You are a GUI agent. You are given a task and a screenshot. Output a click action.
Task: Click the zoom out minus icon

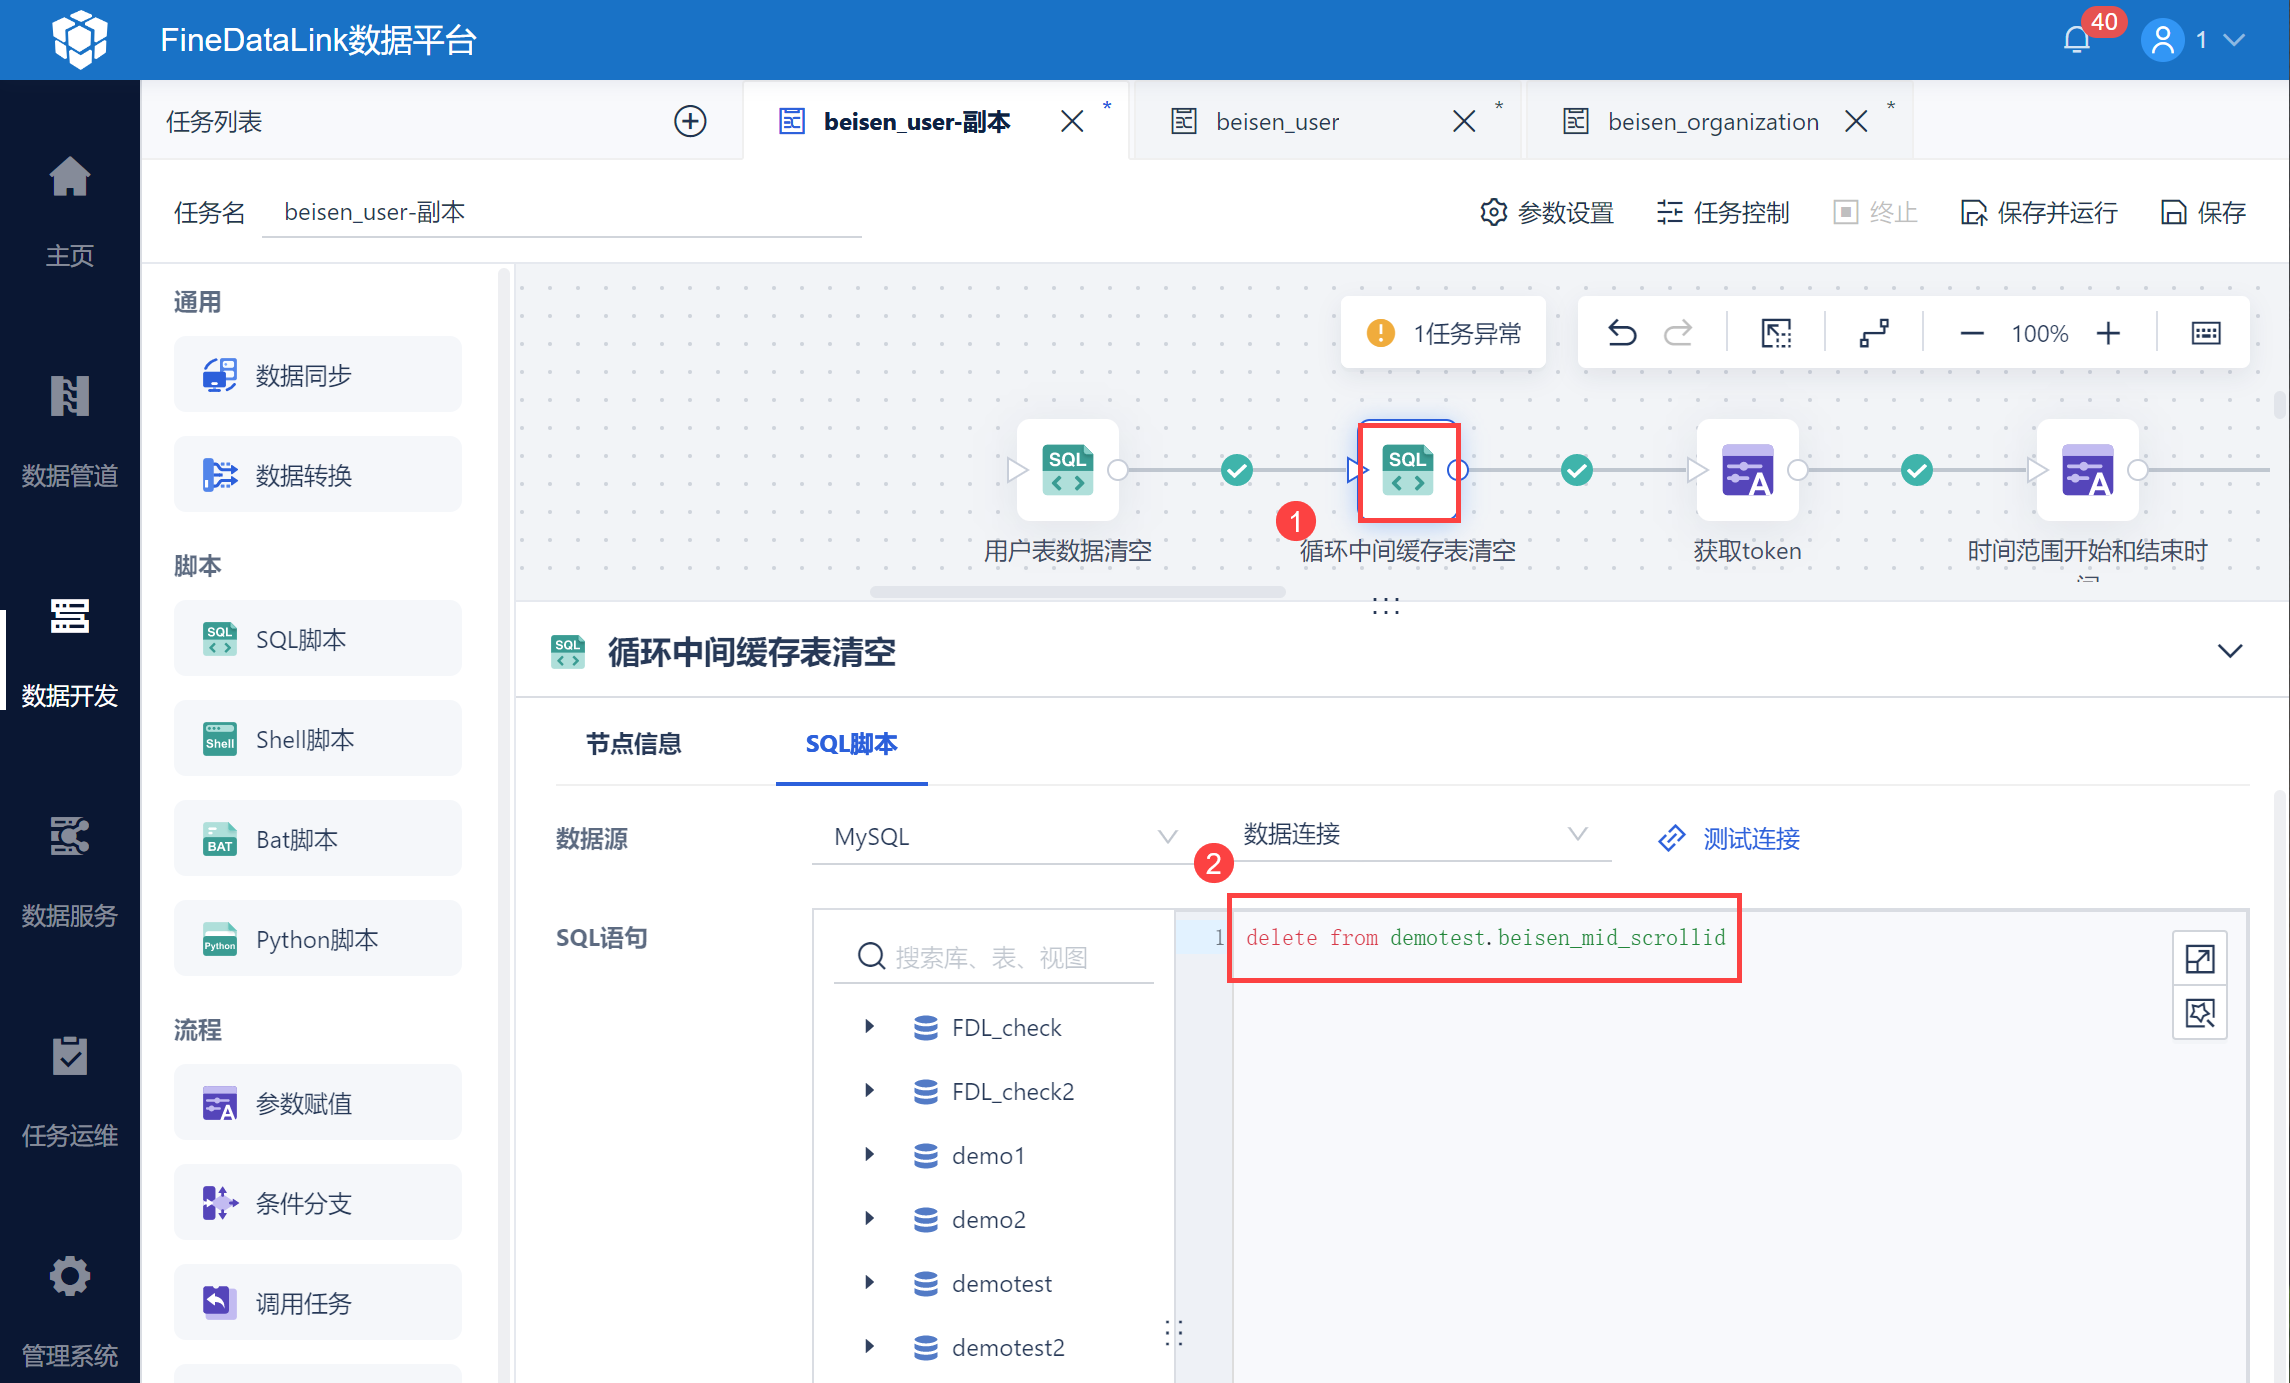pyautogui.click(x=1971, y=333)
